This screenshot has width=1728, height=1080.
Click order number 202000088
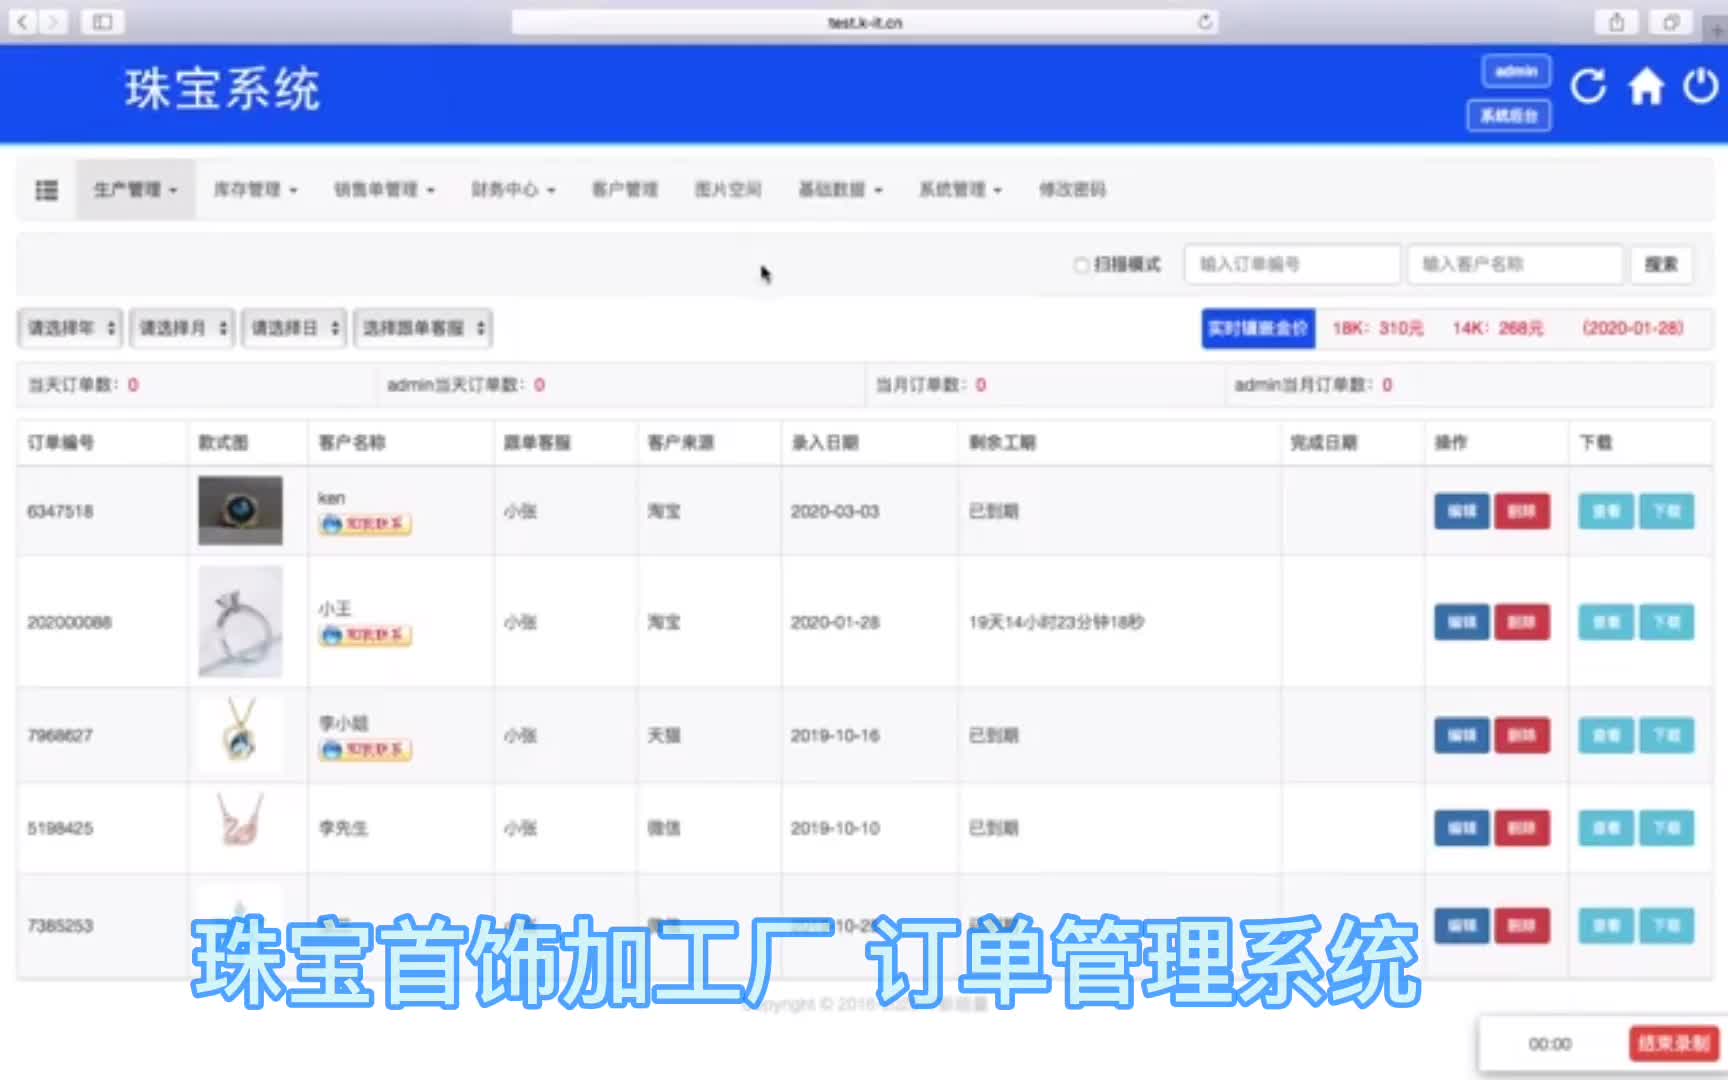69,622
